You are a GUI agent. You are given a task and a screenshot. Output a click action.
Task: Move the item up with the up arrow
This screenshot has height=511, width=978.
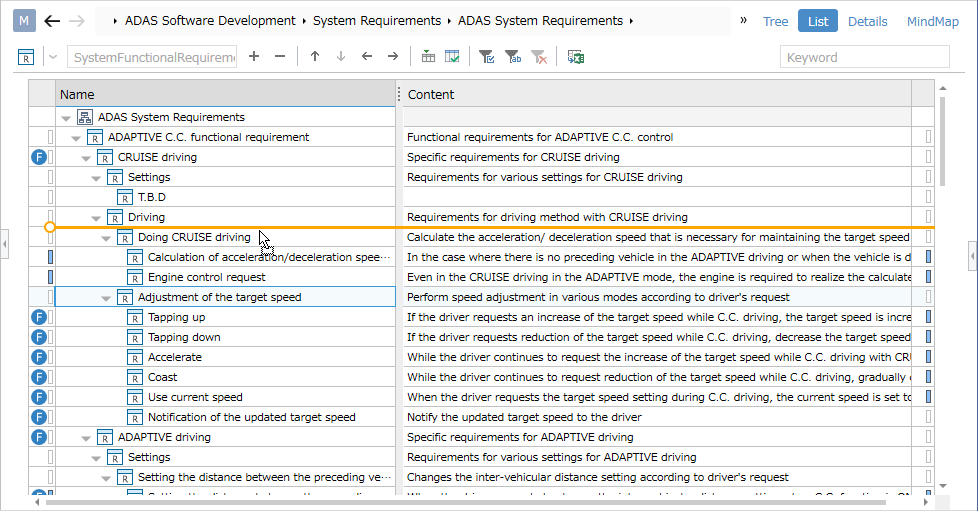(315, 57)
